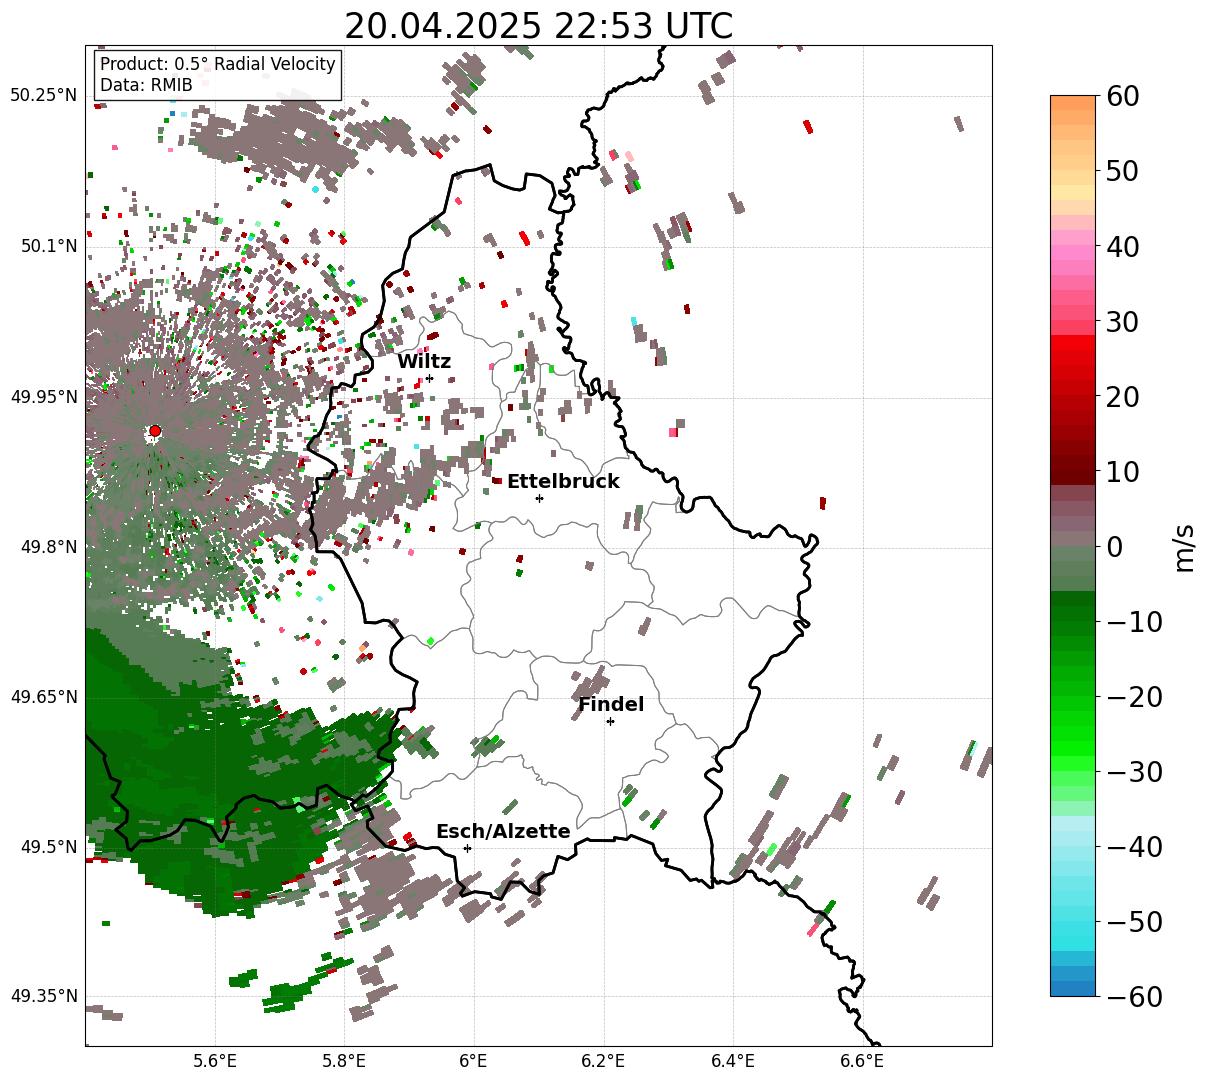
Task: Click the colorbar tick label −60
Action: (x=1133, y=996)
